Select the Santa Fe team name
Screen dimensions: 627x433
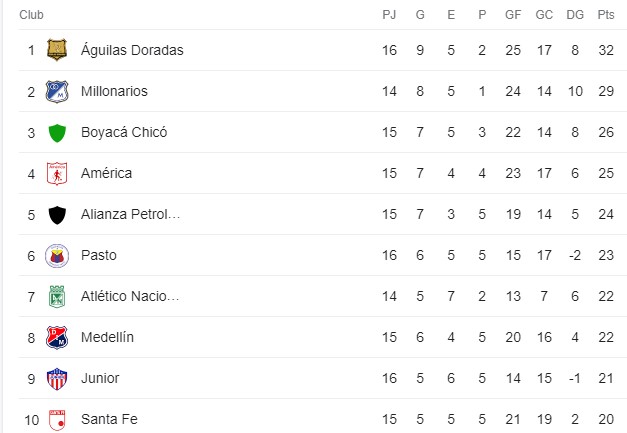pos(109,419)
